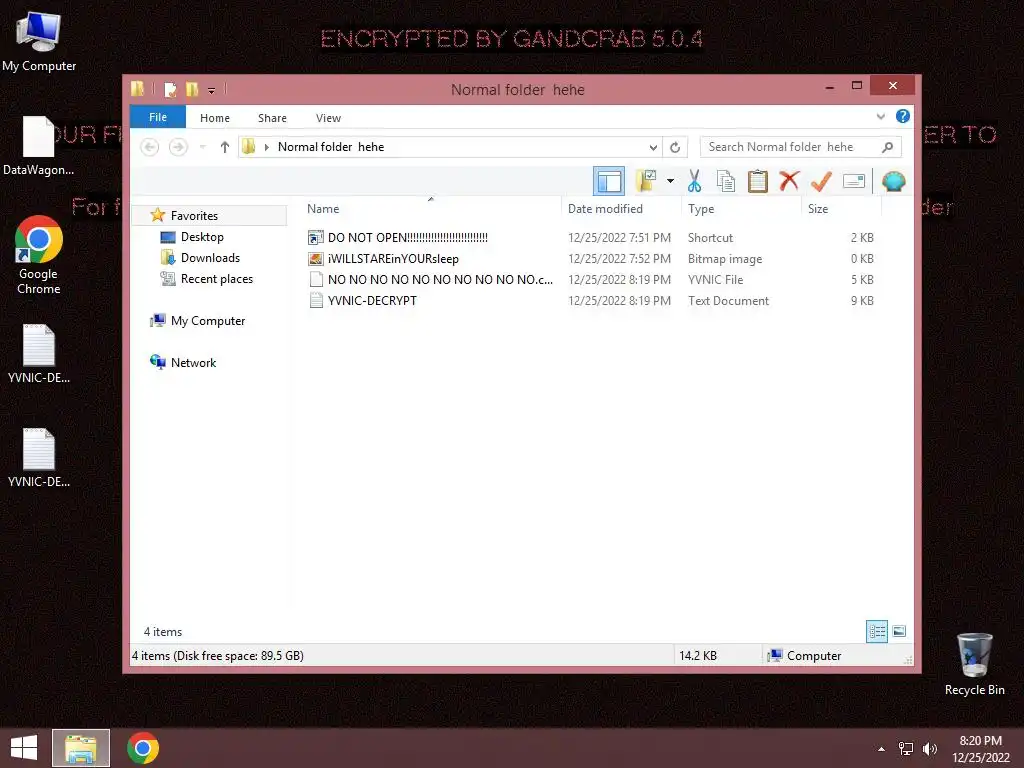The image size is (1024, 768).
Task: Click the Paste clipboard icon
Action: pos(758,181)
